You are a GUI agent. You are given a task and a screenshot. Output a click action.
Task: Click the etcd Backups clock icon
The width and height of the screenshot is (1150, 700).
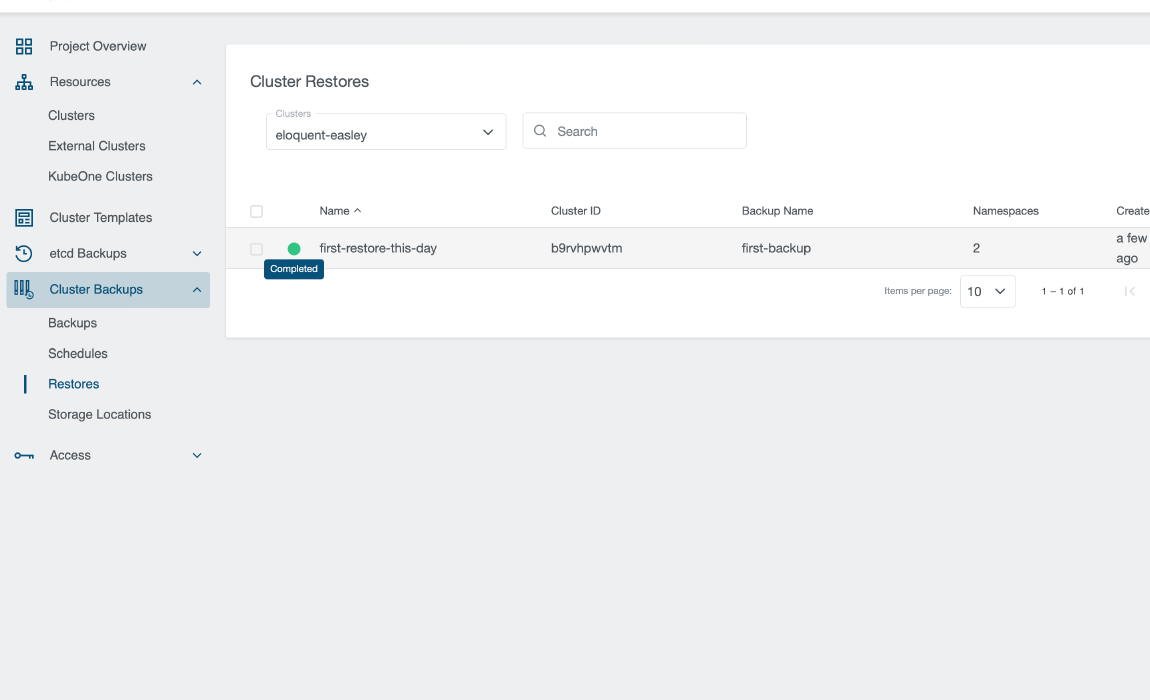pyautogui.click(x=23, y=253)
